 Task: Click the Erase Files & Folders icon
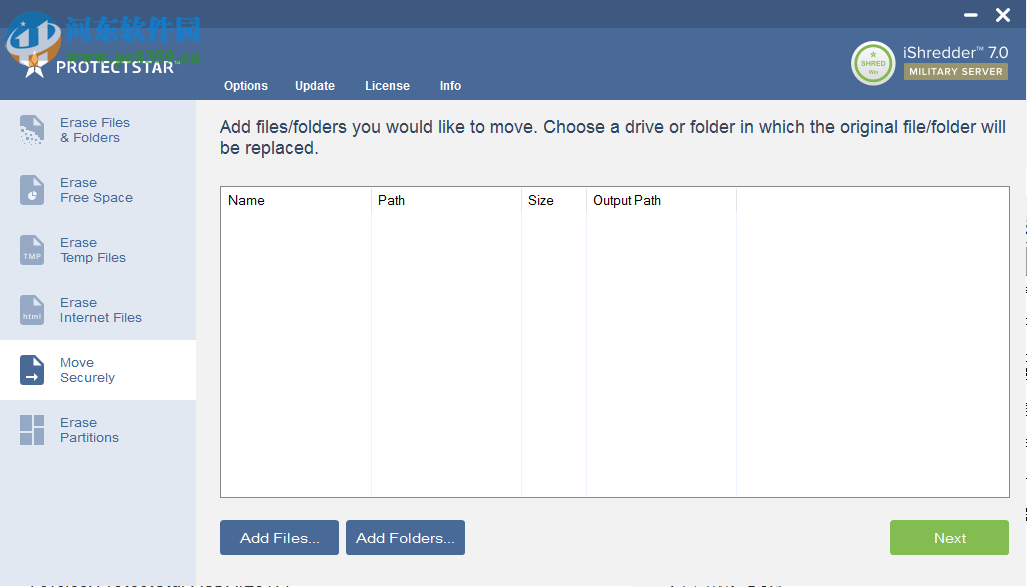click(x=32, y=130)
